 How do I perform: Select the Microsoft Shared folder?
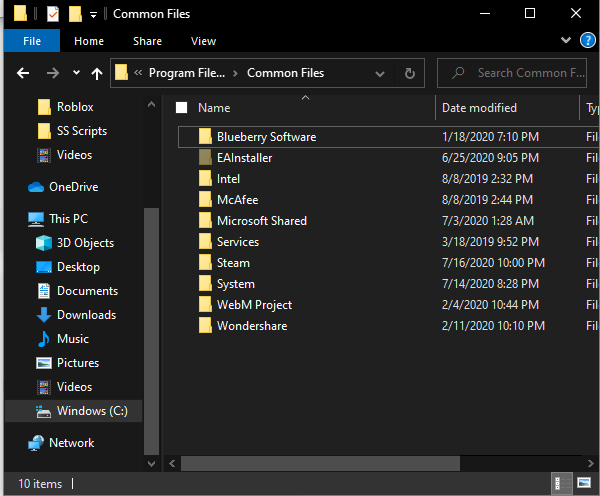click(262, 221)
